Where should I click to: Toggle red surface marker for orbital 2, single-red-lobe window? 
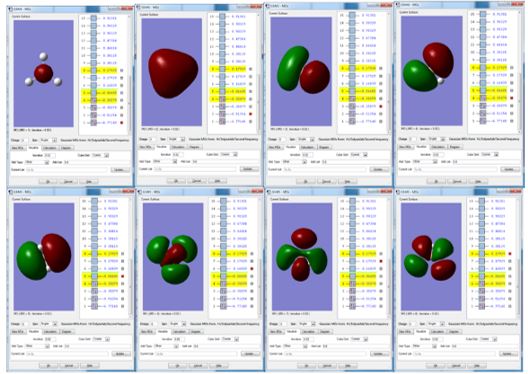click(251, 114)
